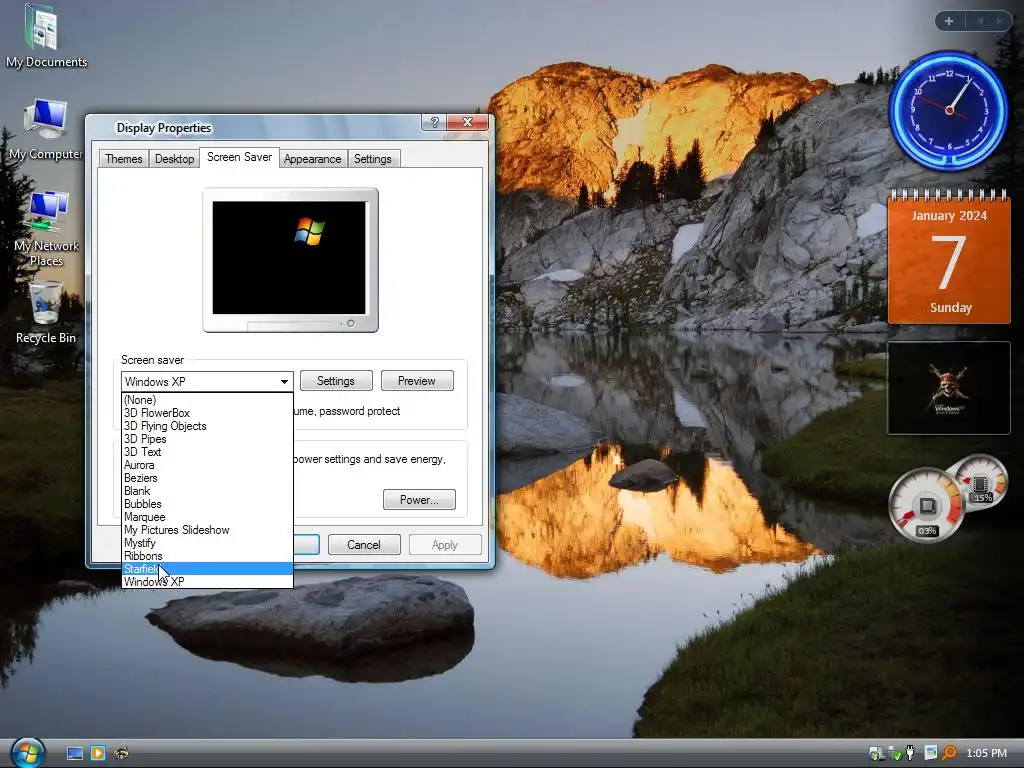Screen dimensions: 1024x768
Task: Select Bubbles in the list
Action: click(207, 504)
